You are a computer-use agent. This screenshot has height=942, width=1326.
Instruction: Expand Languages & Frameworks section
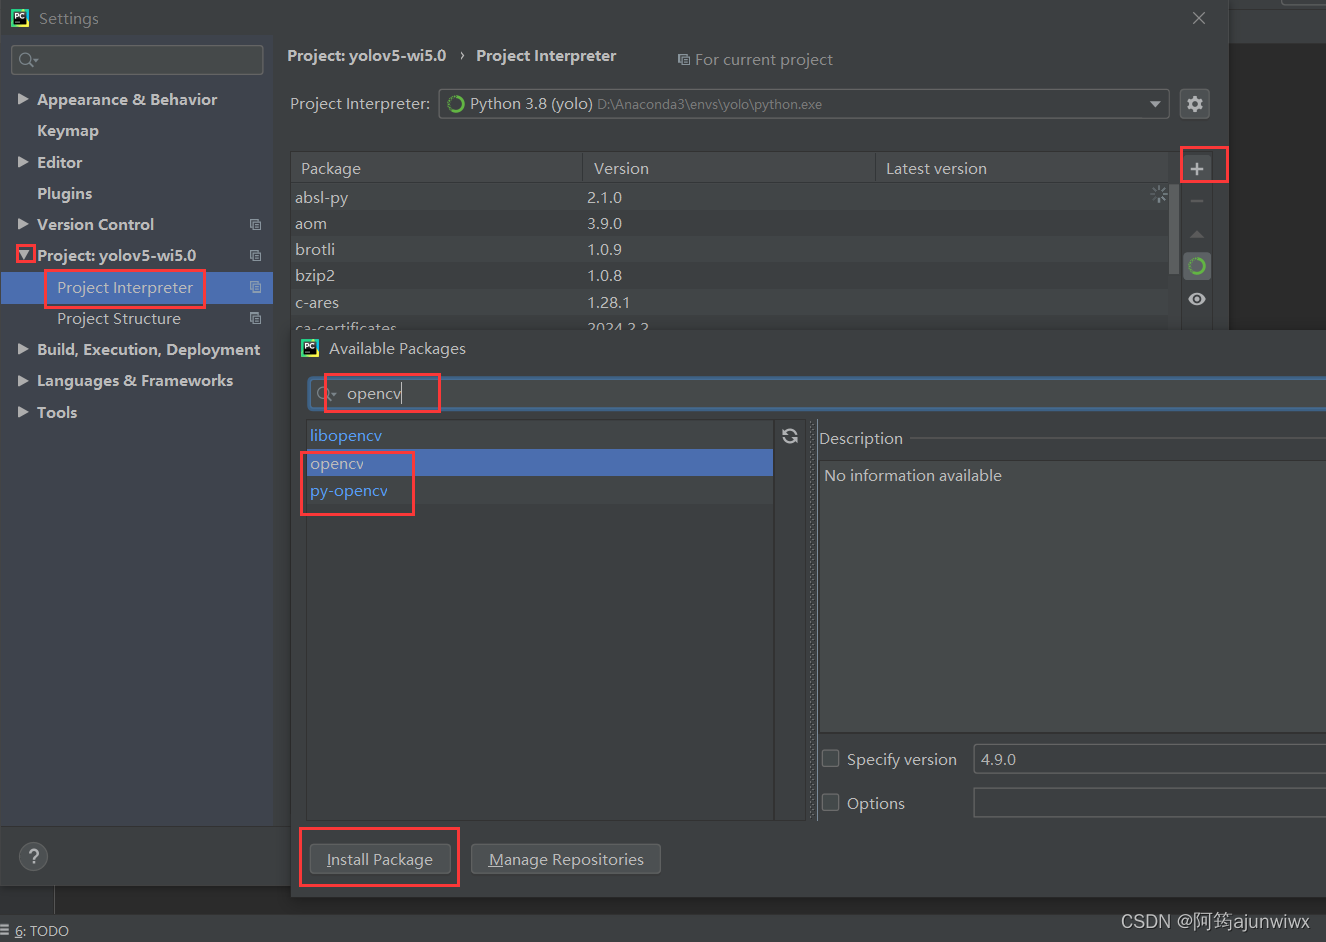pos(23,380)
